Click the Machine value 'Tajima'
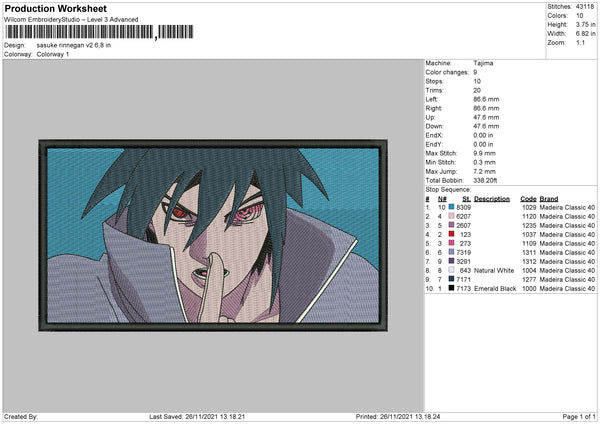Screen dimensions: 600x424 [x=483, y=63]
